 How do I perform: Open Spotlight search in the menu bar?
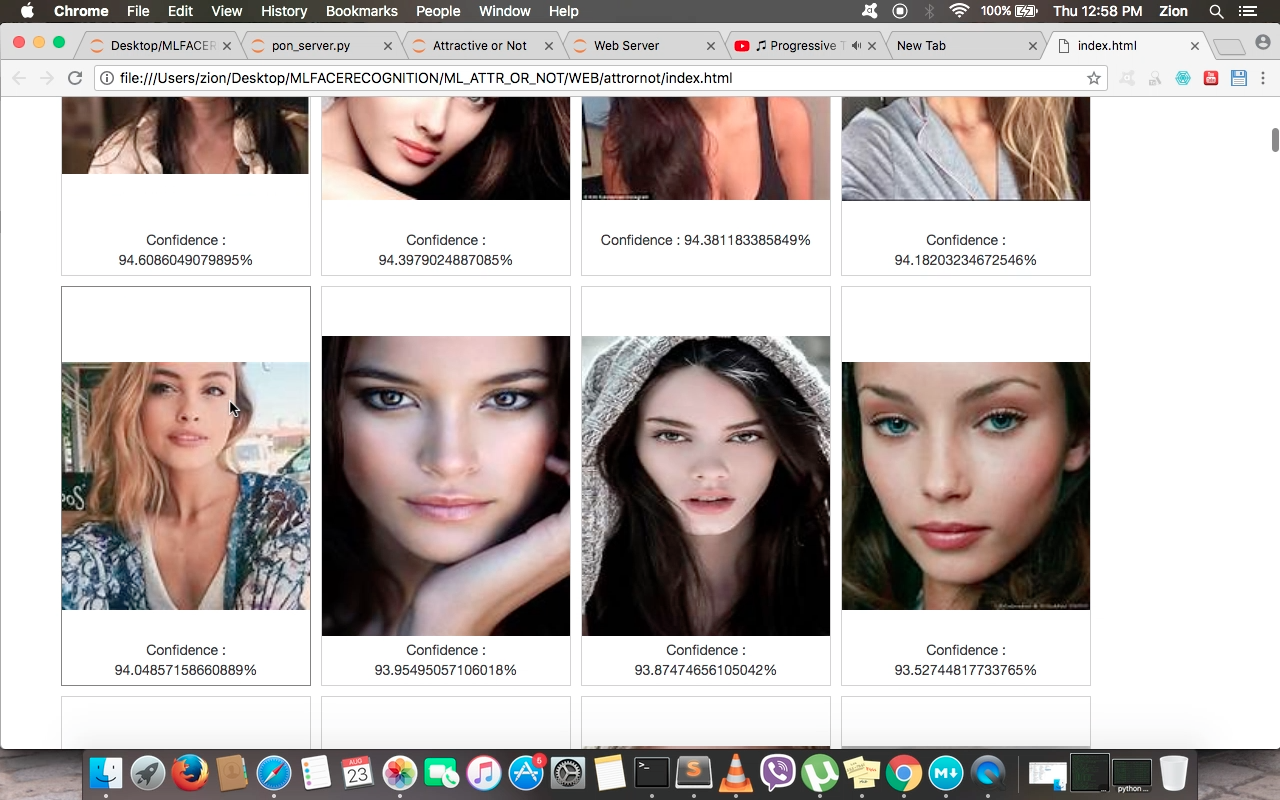coord(1216,11)
